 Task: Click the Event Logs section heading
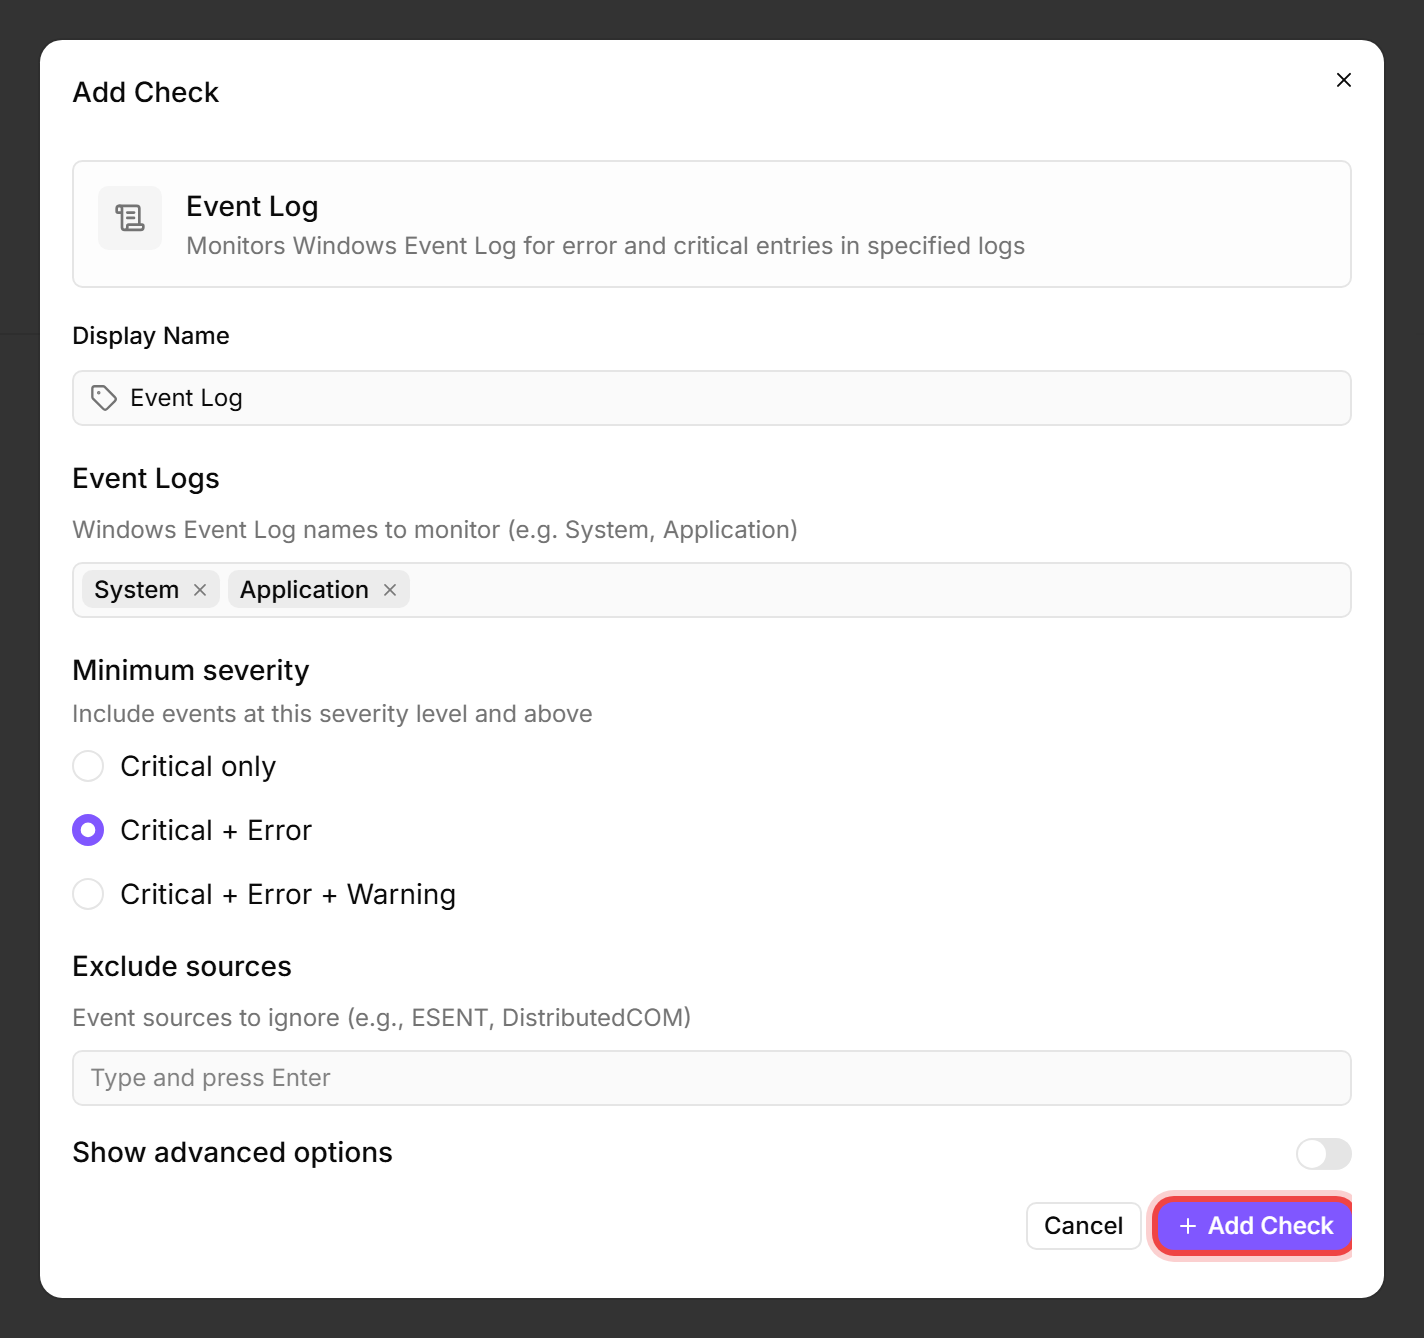click(x=146, y=479)
